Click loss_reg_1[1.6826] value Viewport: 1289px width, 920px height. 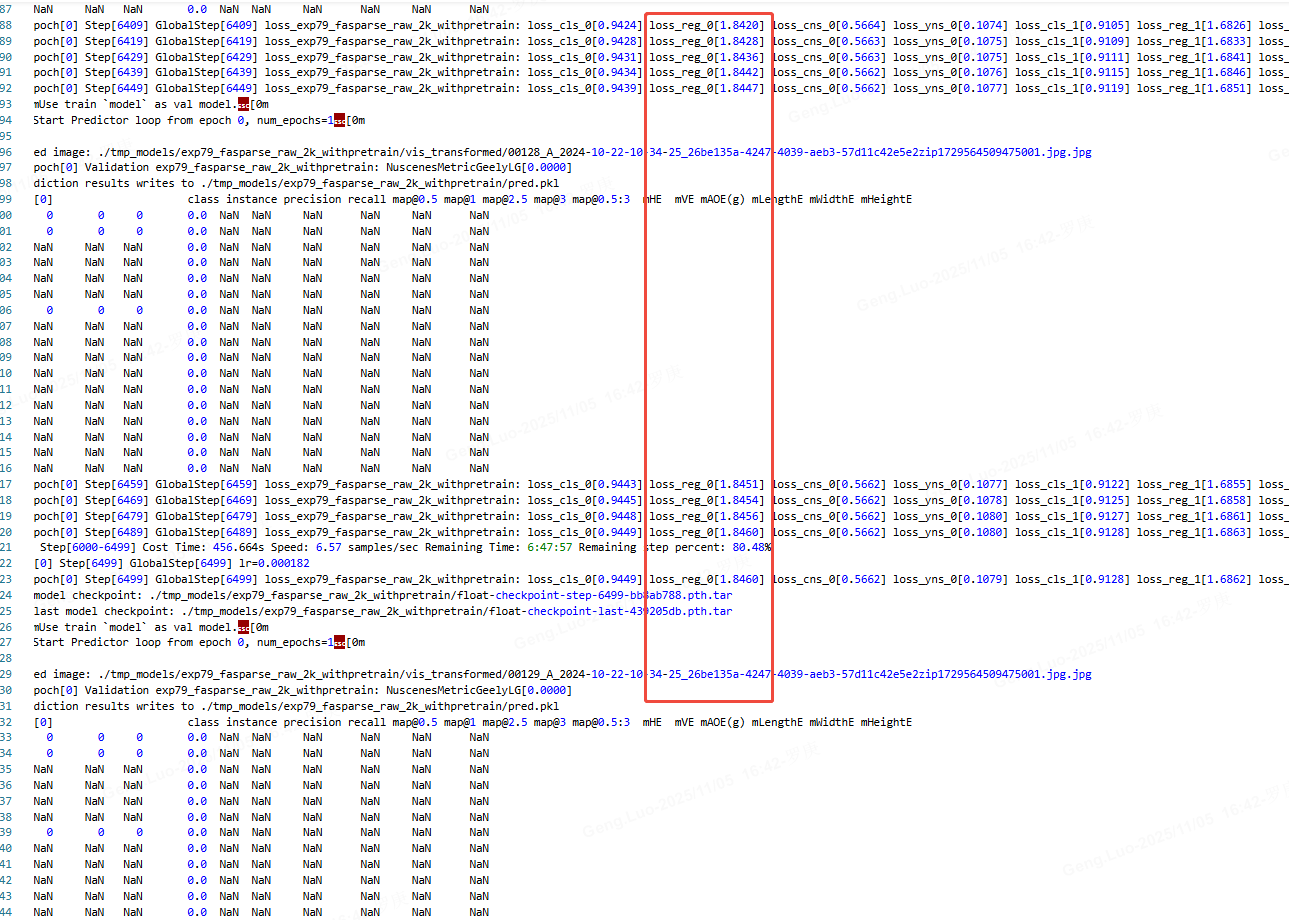[1195, 25]
